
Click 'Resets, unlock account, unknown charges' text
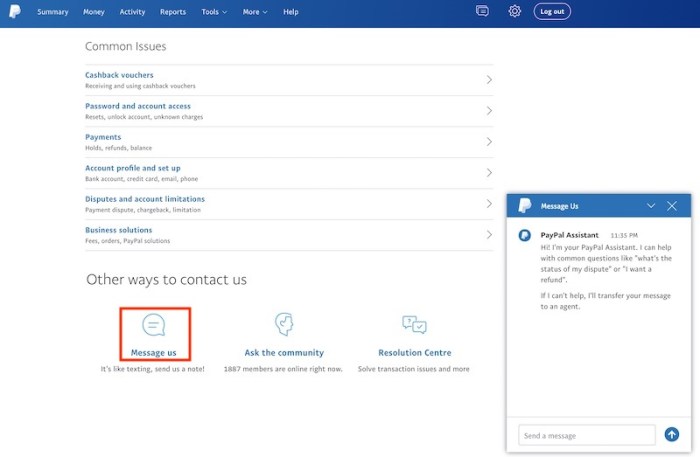[x=144, y=117]
